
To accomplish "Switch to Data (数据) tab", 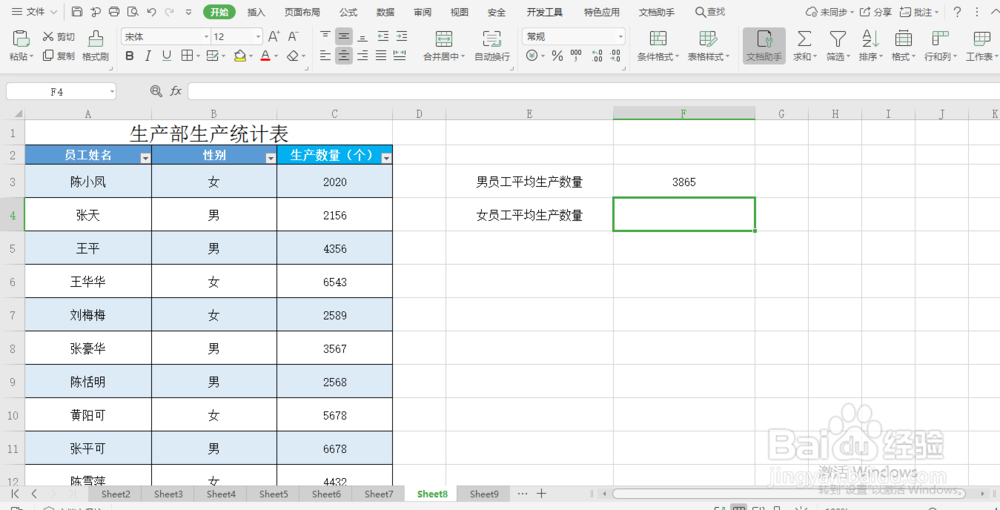I will click(x=385, y=12).
